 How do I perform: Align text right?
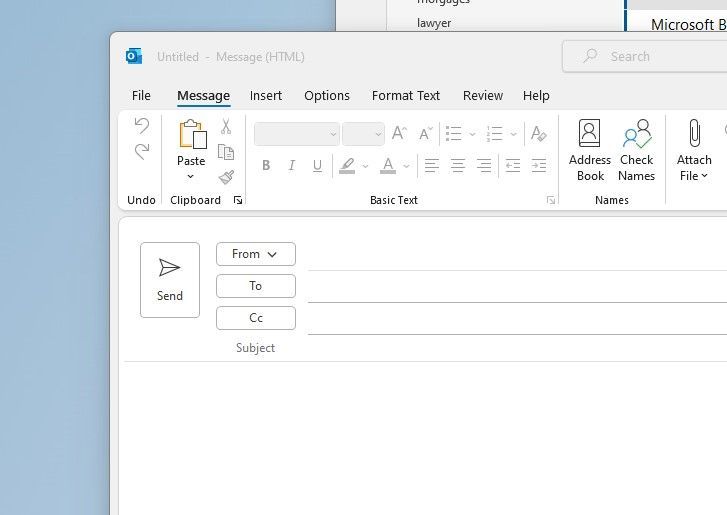[x=484, y=165]
